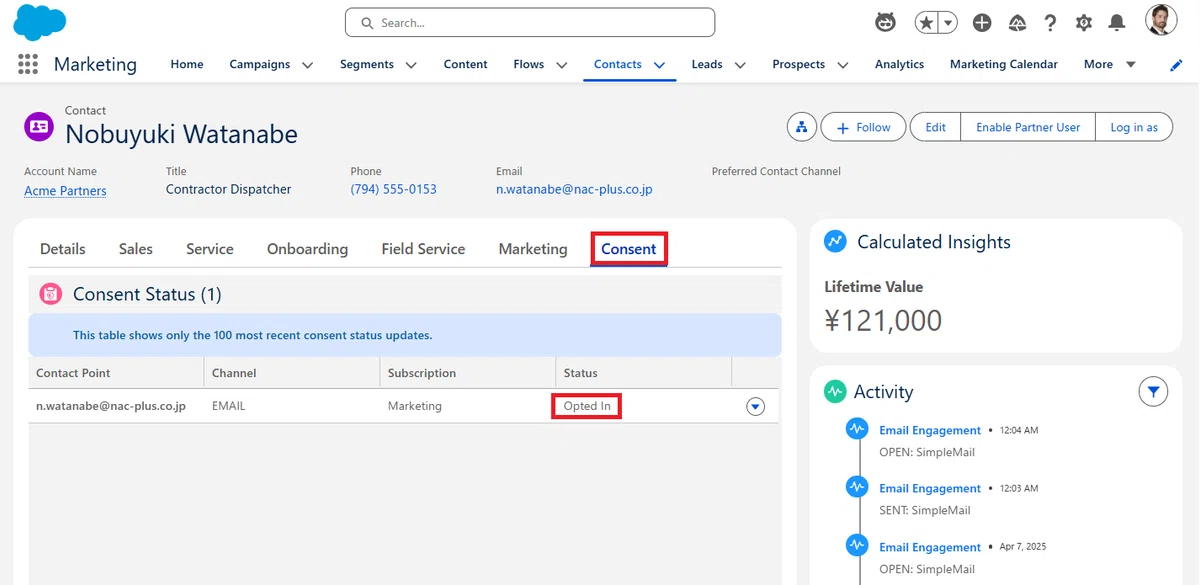Open the row actions for n.watanabe consent

(756, 407)
